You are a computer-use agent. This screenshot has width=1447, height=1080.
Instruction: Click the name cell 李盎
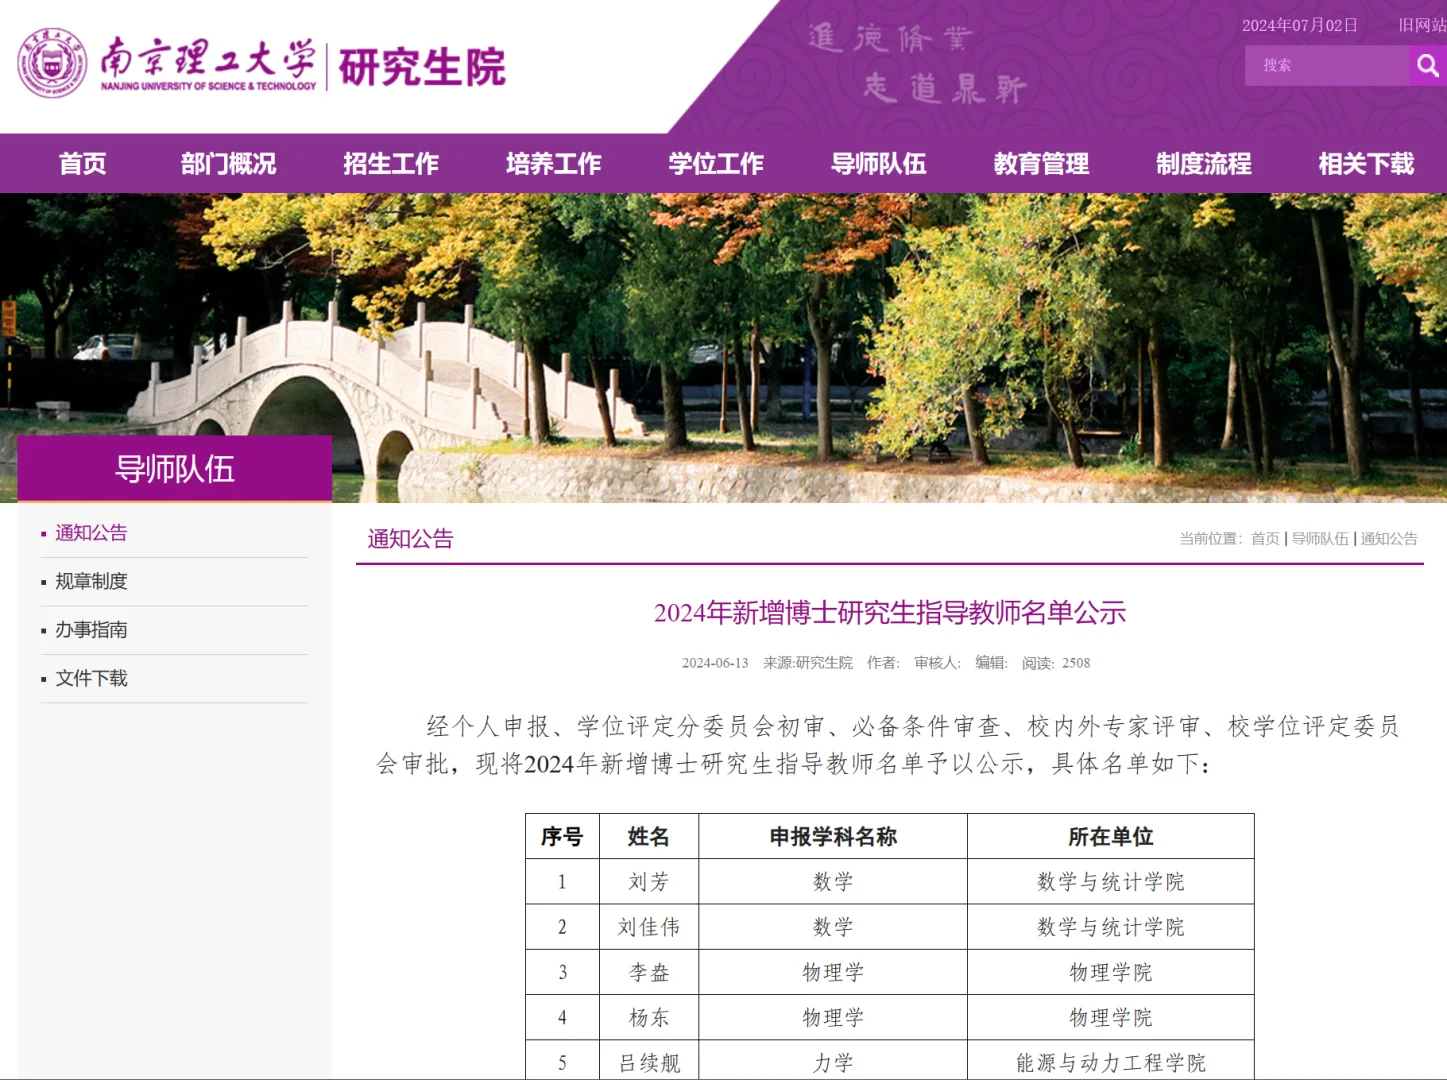[x=649, y=972]
